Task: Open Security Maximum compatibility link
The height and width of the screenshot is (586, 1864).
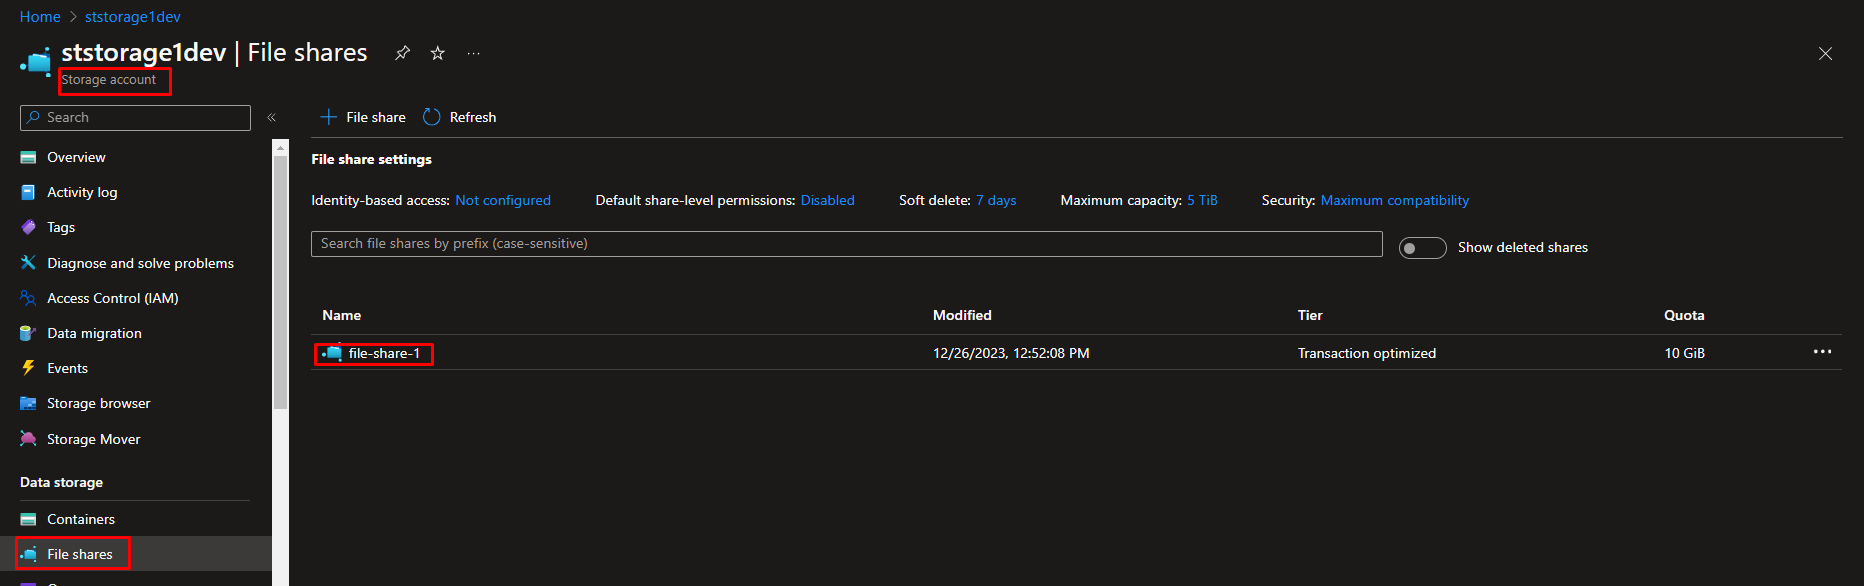Action: 1395,200
